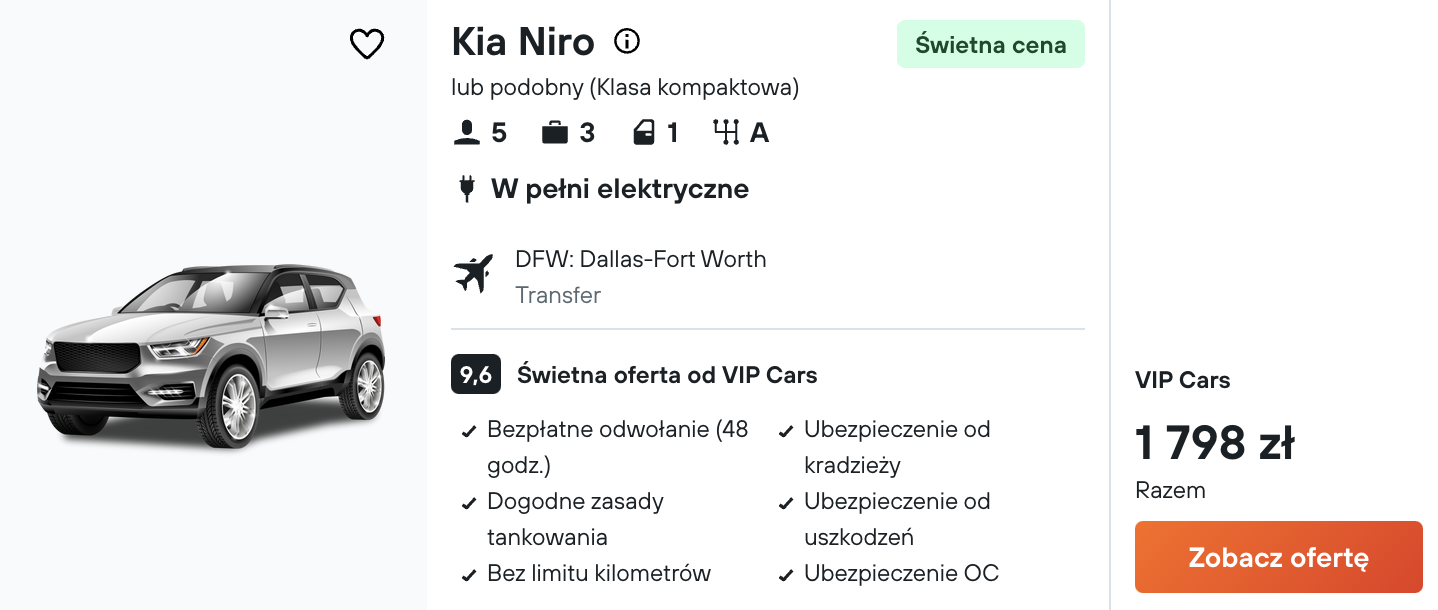Save Kia Niro with the heart icon
Screen dimensions: 1438x610
tap(367, 43)
